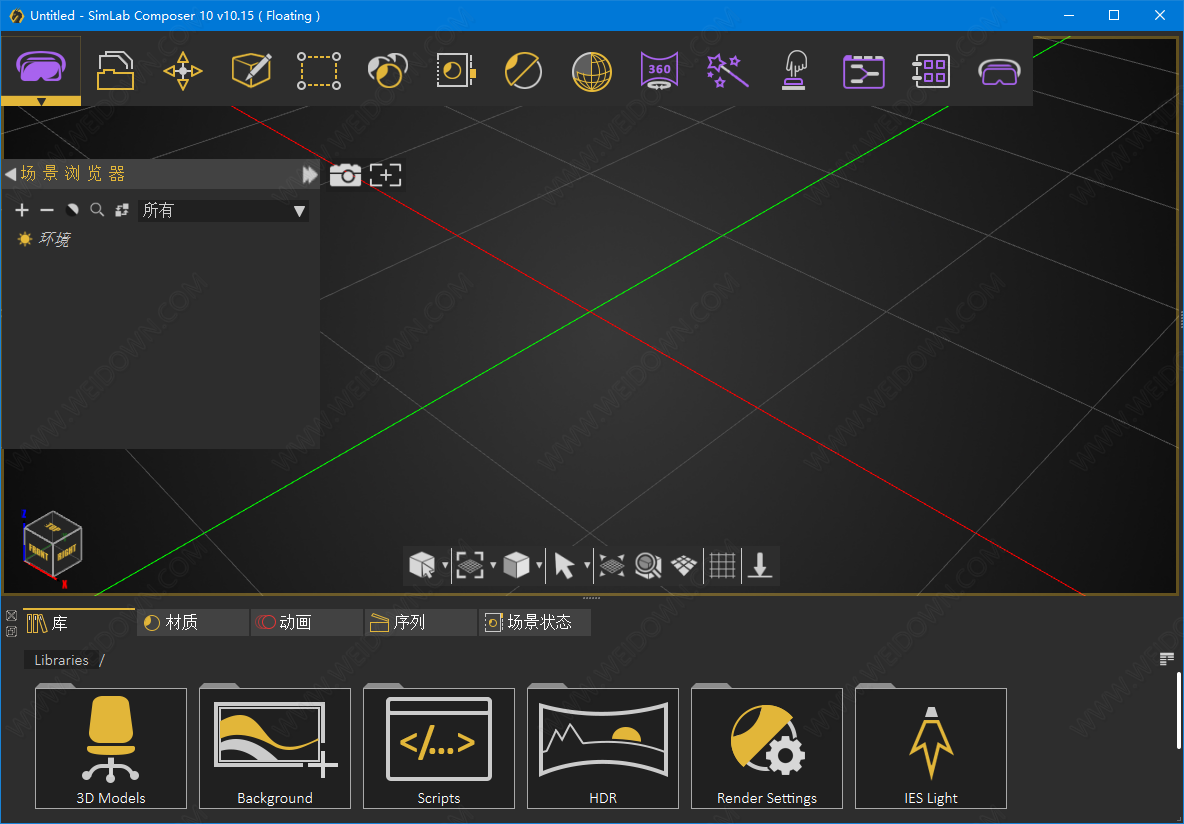Select the cursor arrow selection tool
Viewport: 1184px width, 824px height.
[564, 565]
